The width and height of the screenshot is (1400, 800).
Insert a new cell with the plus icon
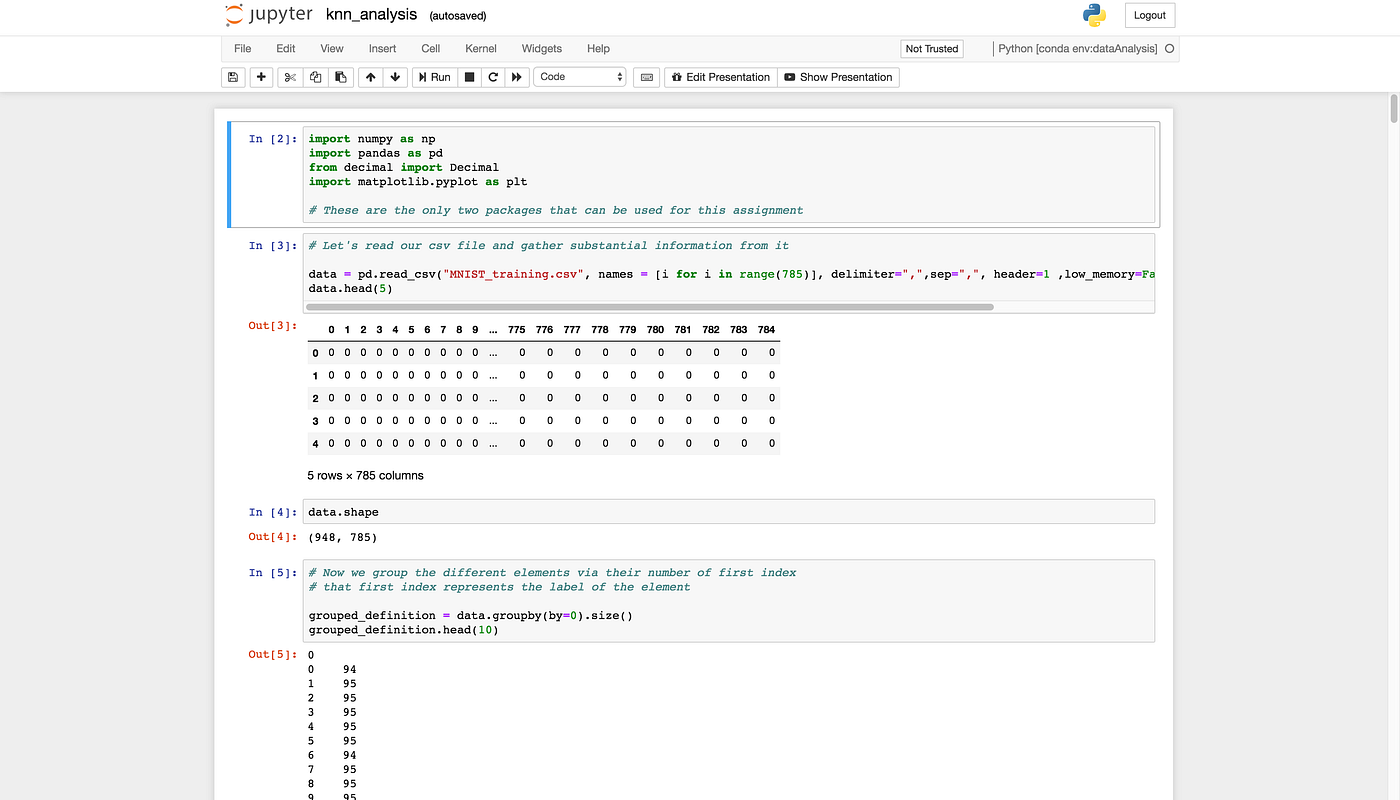pyautogui.click(x=261, y=77)
